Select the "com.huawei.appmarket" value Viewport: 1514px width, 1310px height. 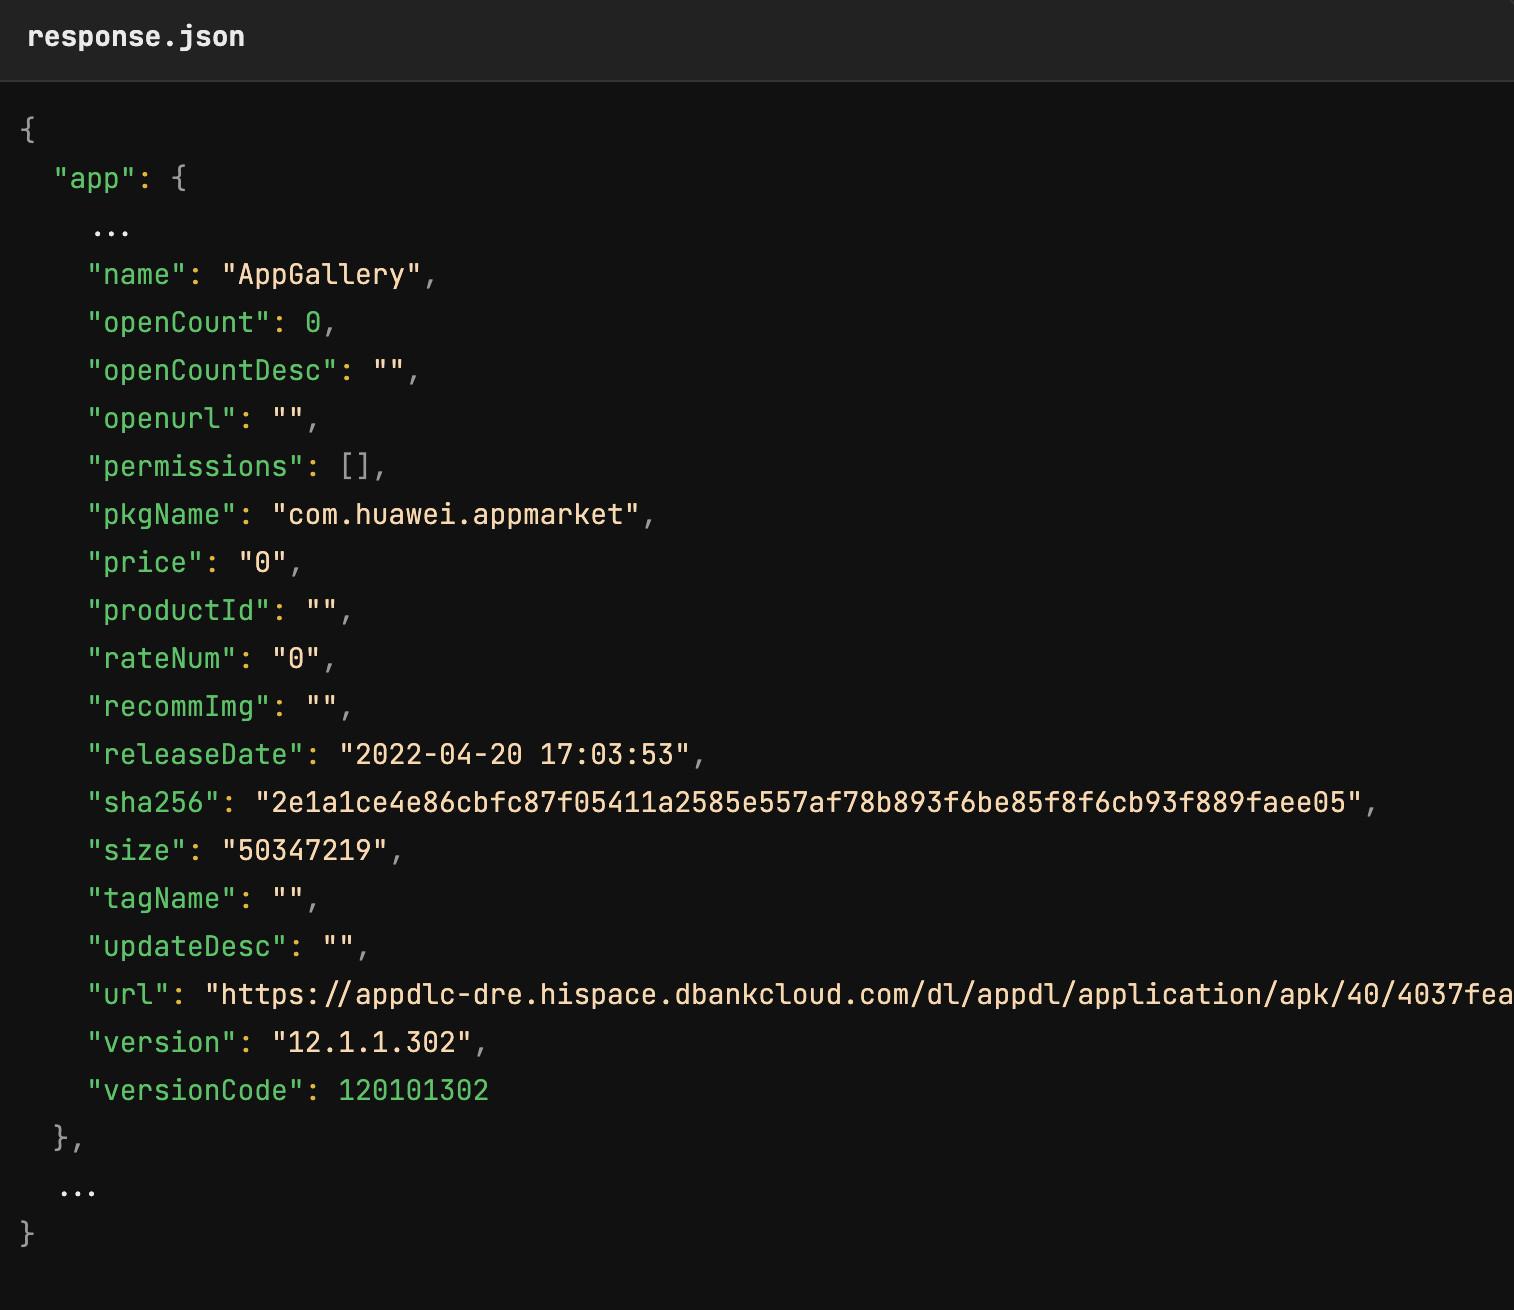456,515
